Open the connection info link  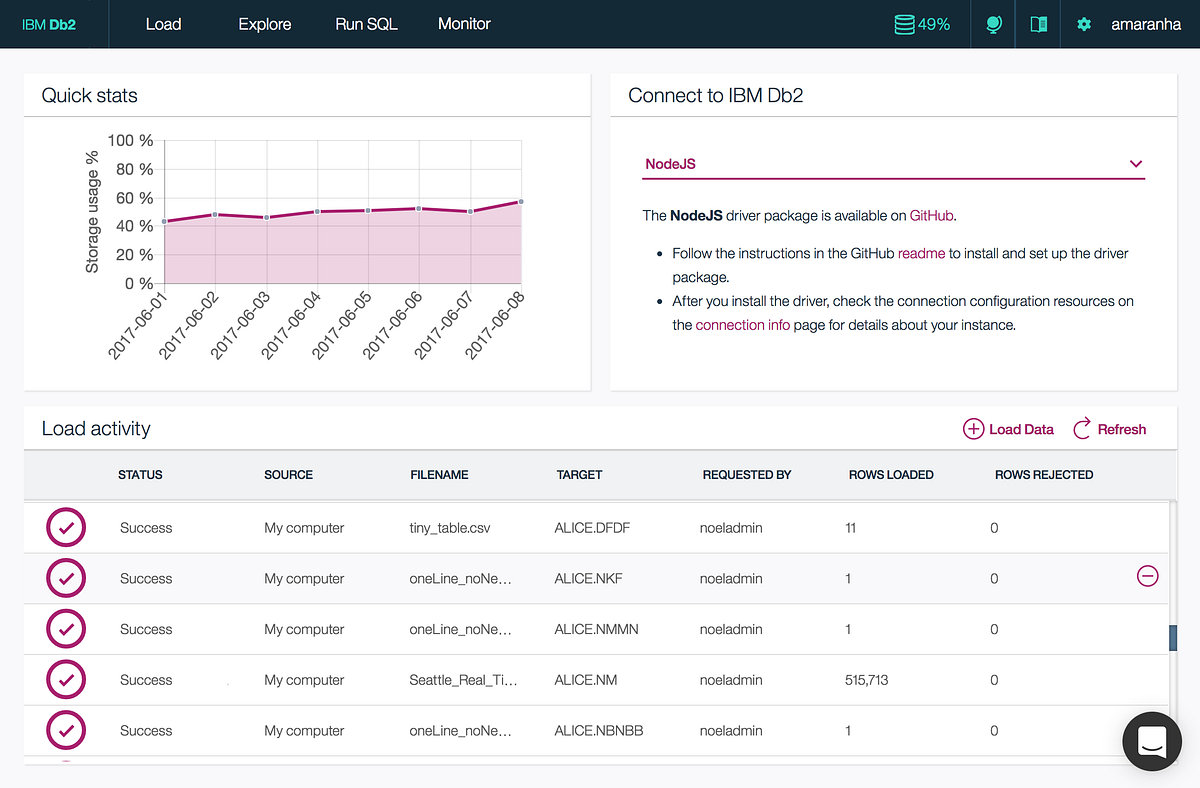point(743,325)
